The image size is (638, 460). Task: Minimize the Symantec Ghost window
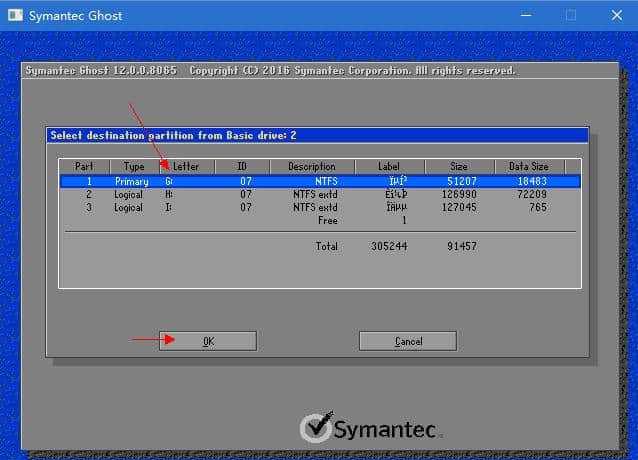[x=526, y=15]
